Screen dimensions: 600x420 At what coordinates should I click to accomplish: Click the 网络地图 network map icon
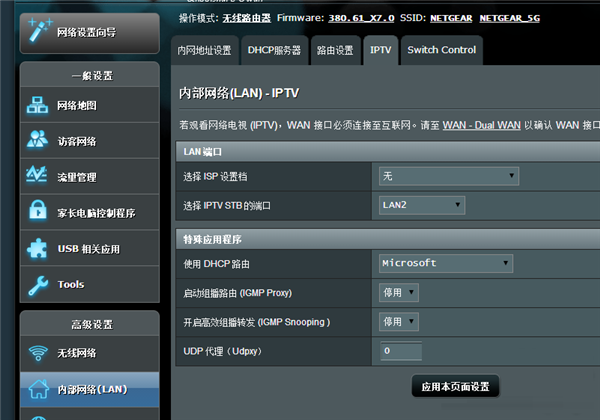pyautogui.click(x=38, y=106)
